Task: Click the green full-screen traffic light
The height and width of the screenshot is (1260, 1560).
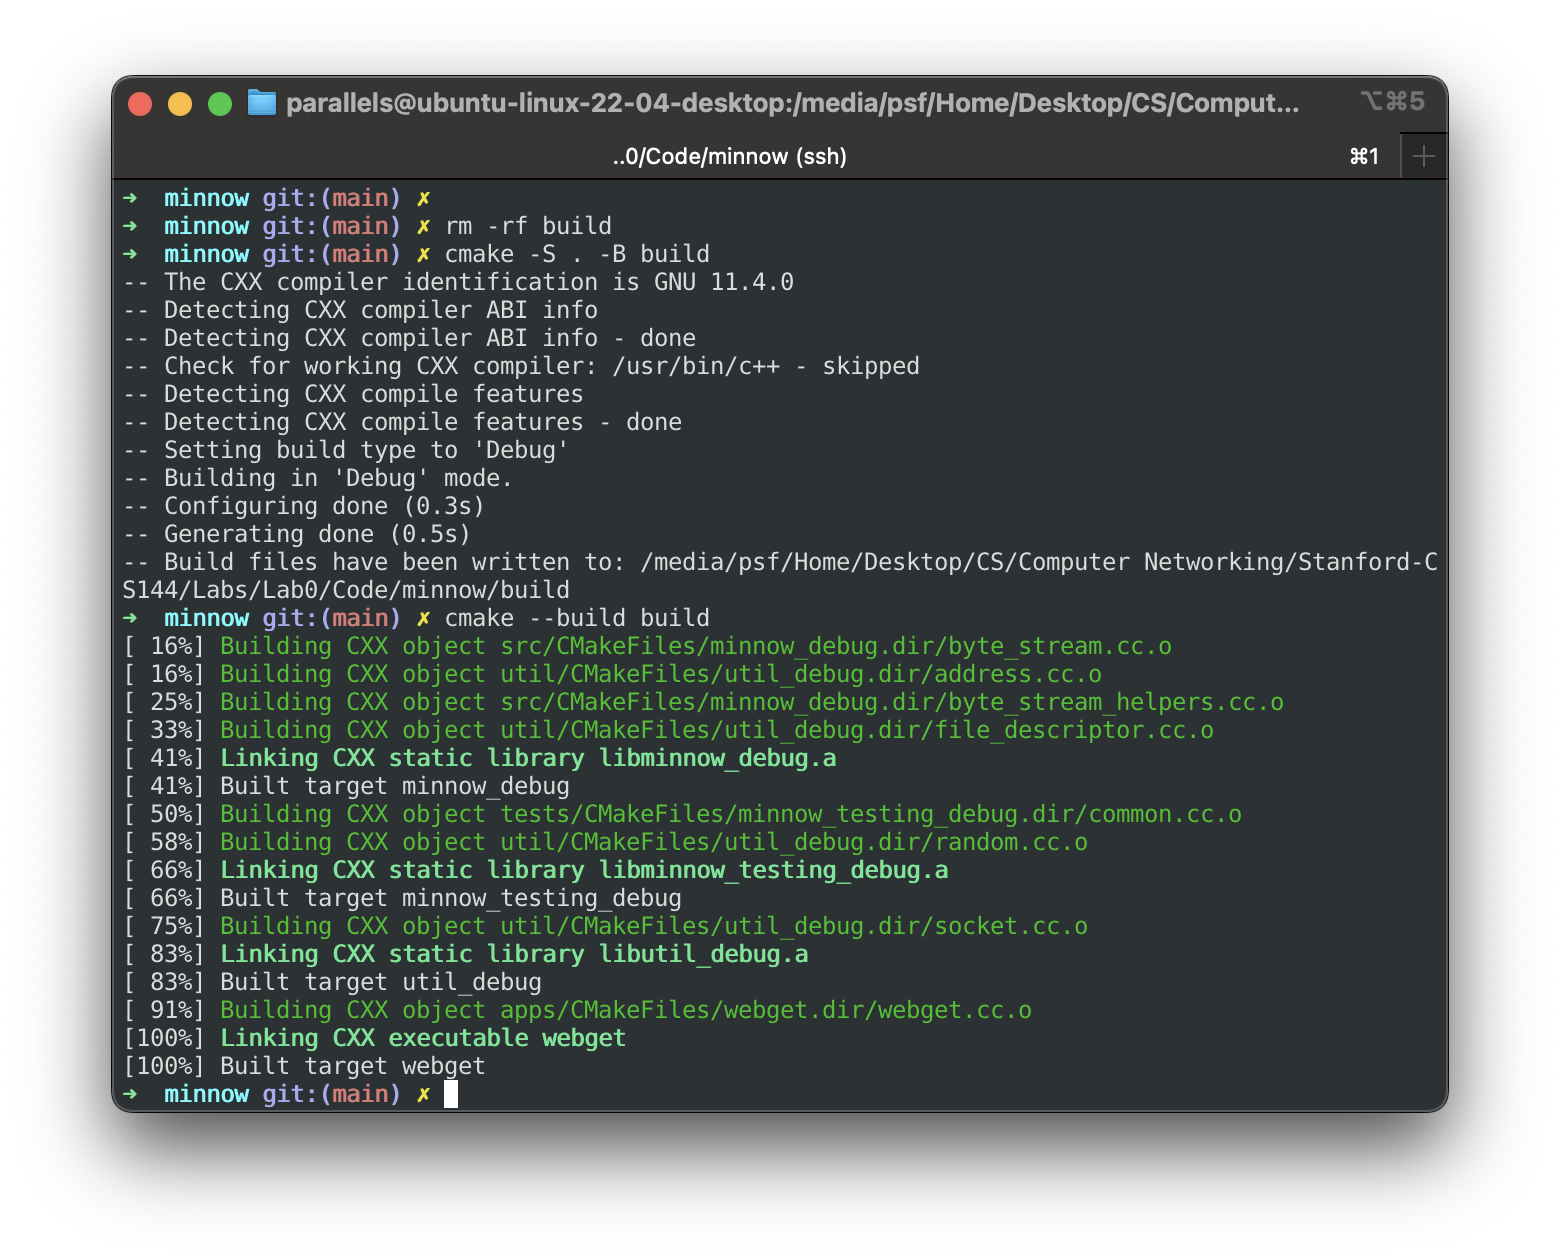Action: (x=219, y=102)
